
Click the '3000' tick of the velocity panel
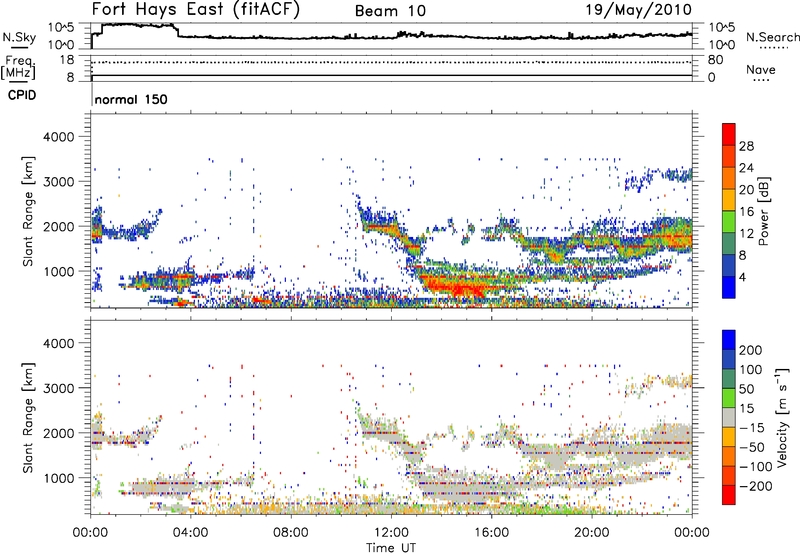58,388
